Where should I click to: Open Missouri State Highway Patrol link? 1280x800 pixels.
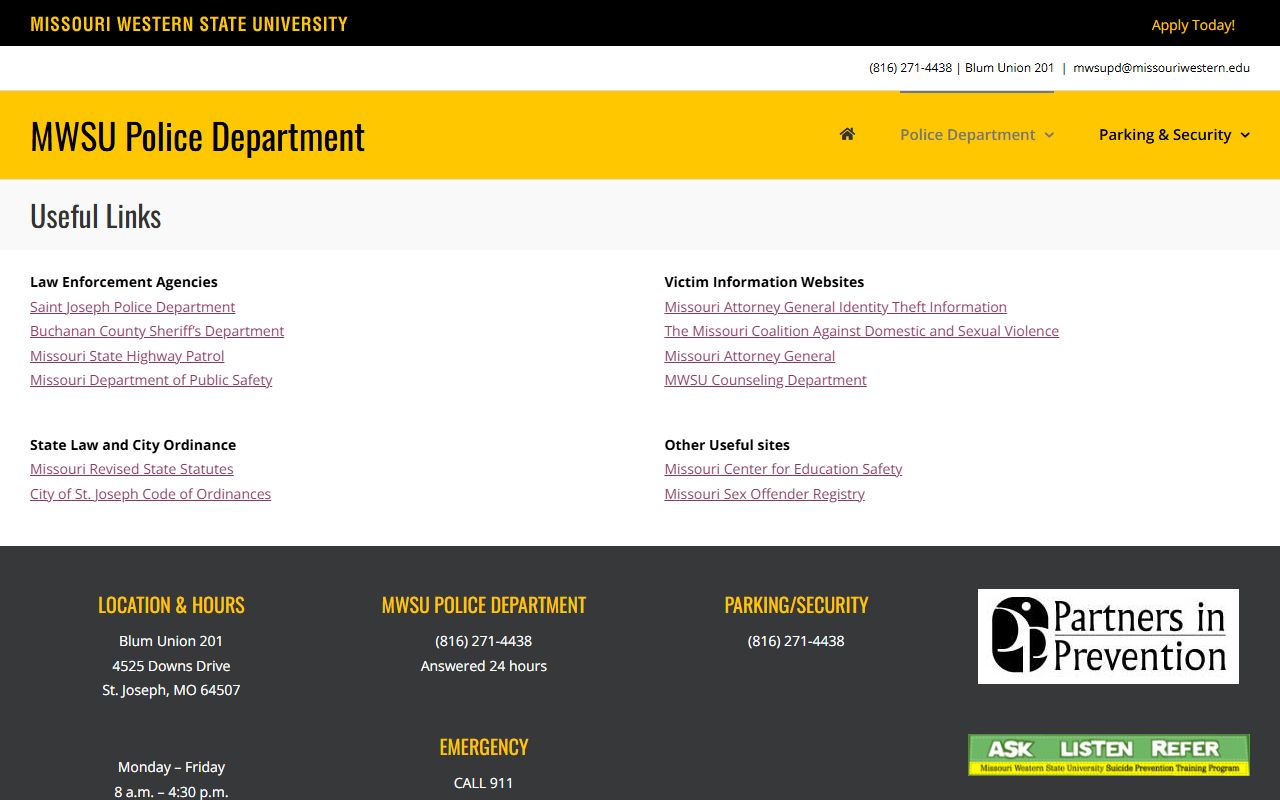point(127,356)
